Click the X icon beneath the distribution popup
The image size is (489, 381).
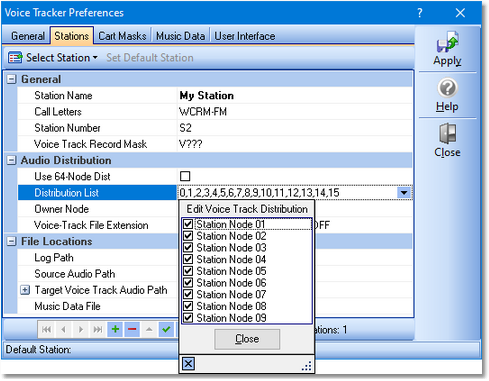click(188, 363)
